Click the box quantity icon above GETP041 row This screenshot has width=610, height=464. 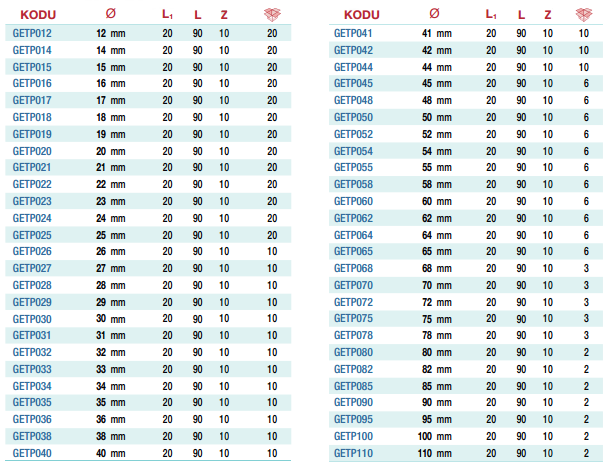(x=584, y=14)
